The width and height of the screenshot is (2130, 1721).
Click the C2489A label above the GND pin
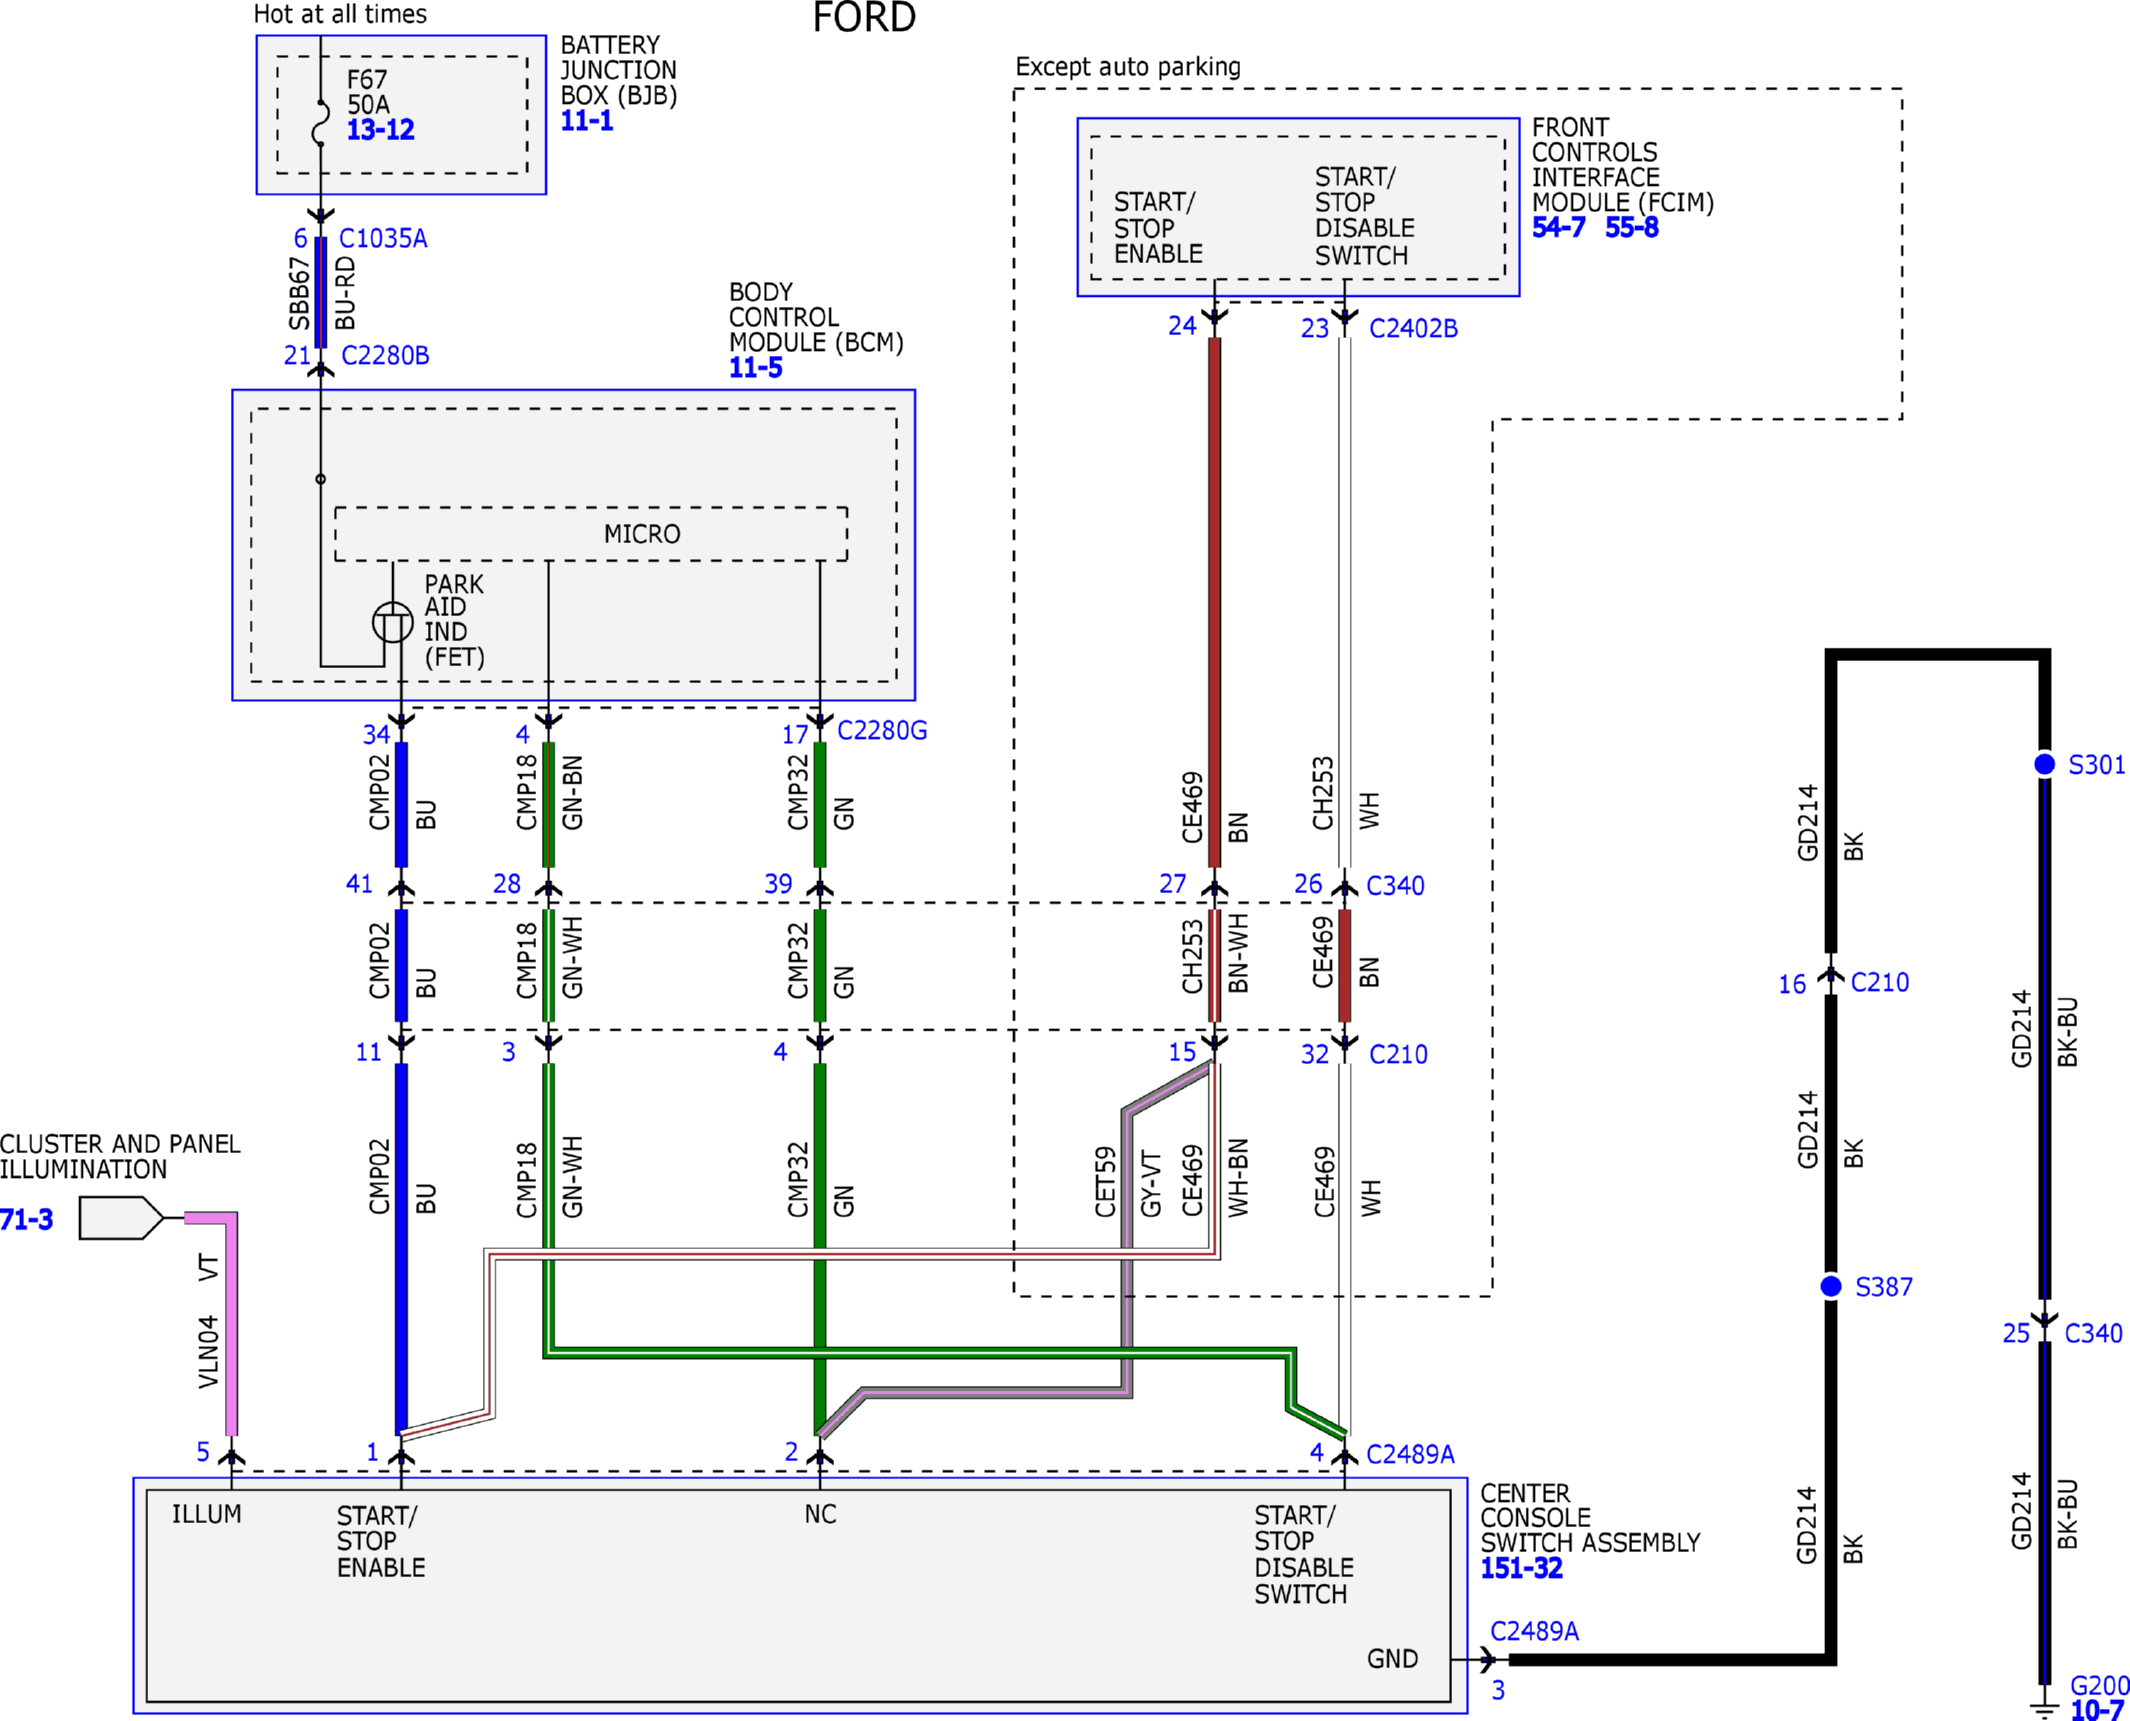tap(1534, 1632)
